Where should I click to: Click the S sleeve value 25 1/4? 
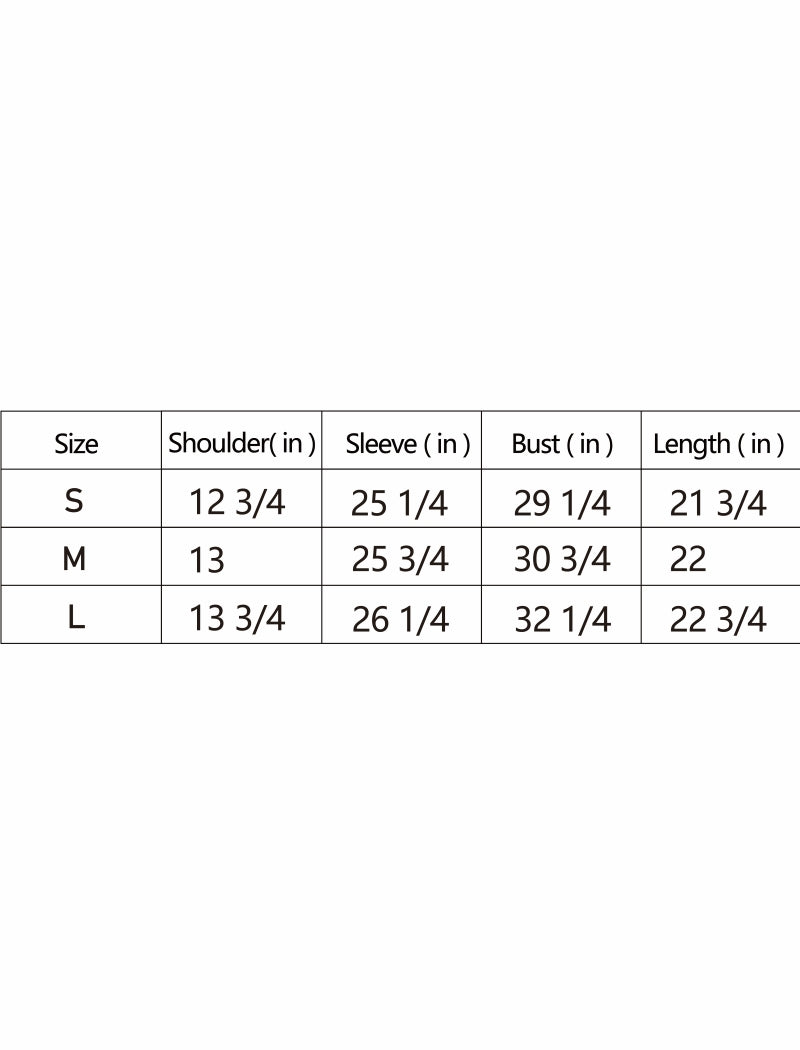[x=399, y=503]
